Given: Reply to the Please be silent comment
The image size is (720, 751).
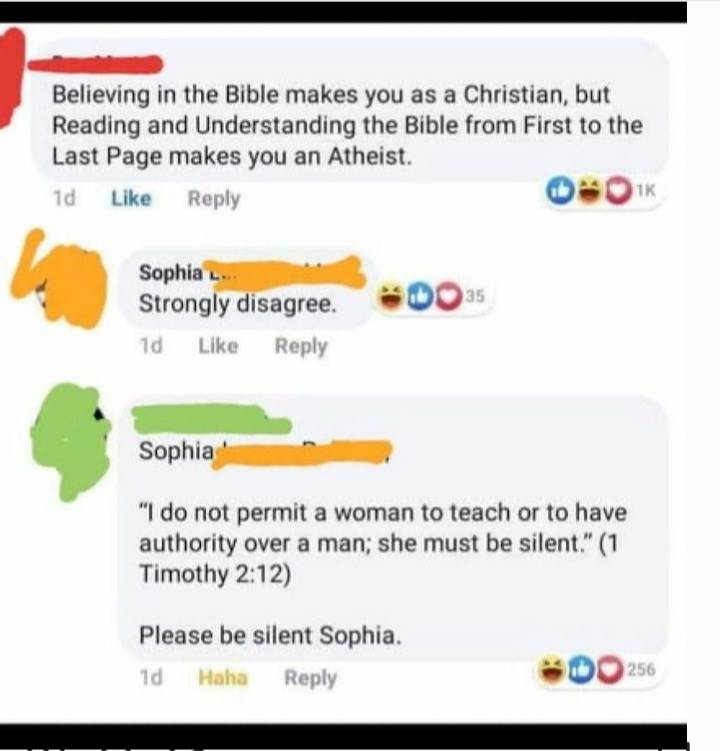Looking at the screenshot, I should click(x=310, y=678).
